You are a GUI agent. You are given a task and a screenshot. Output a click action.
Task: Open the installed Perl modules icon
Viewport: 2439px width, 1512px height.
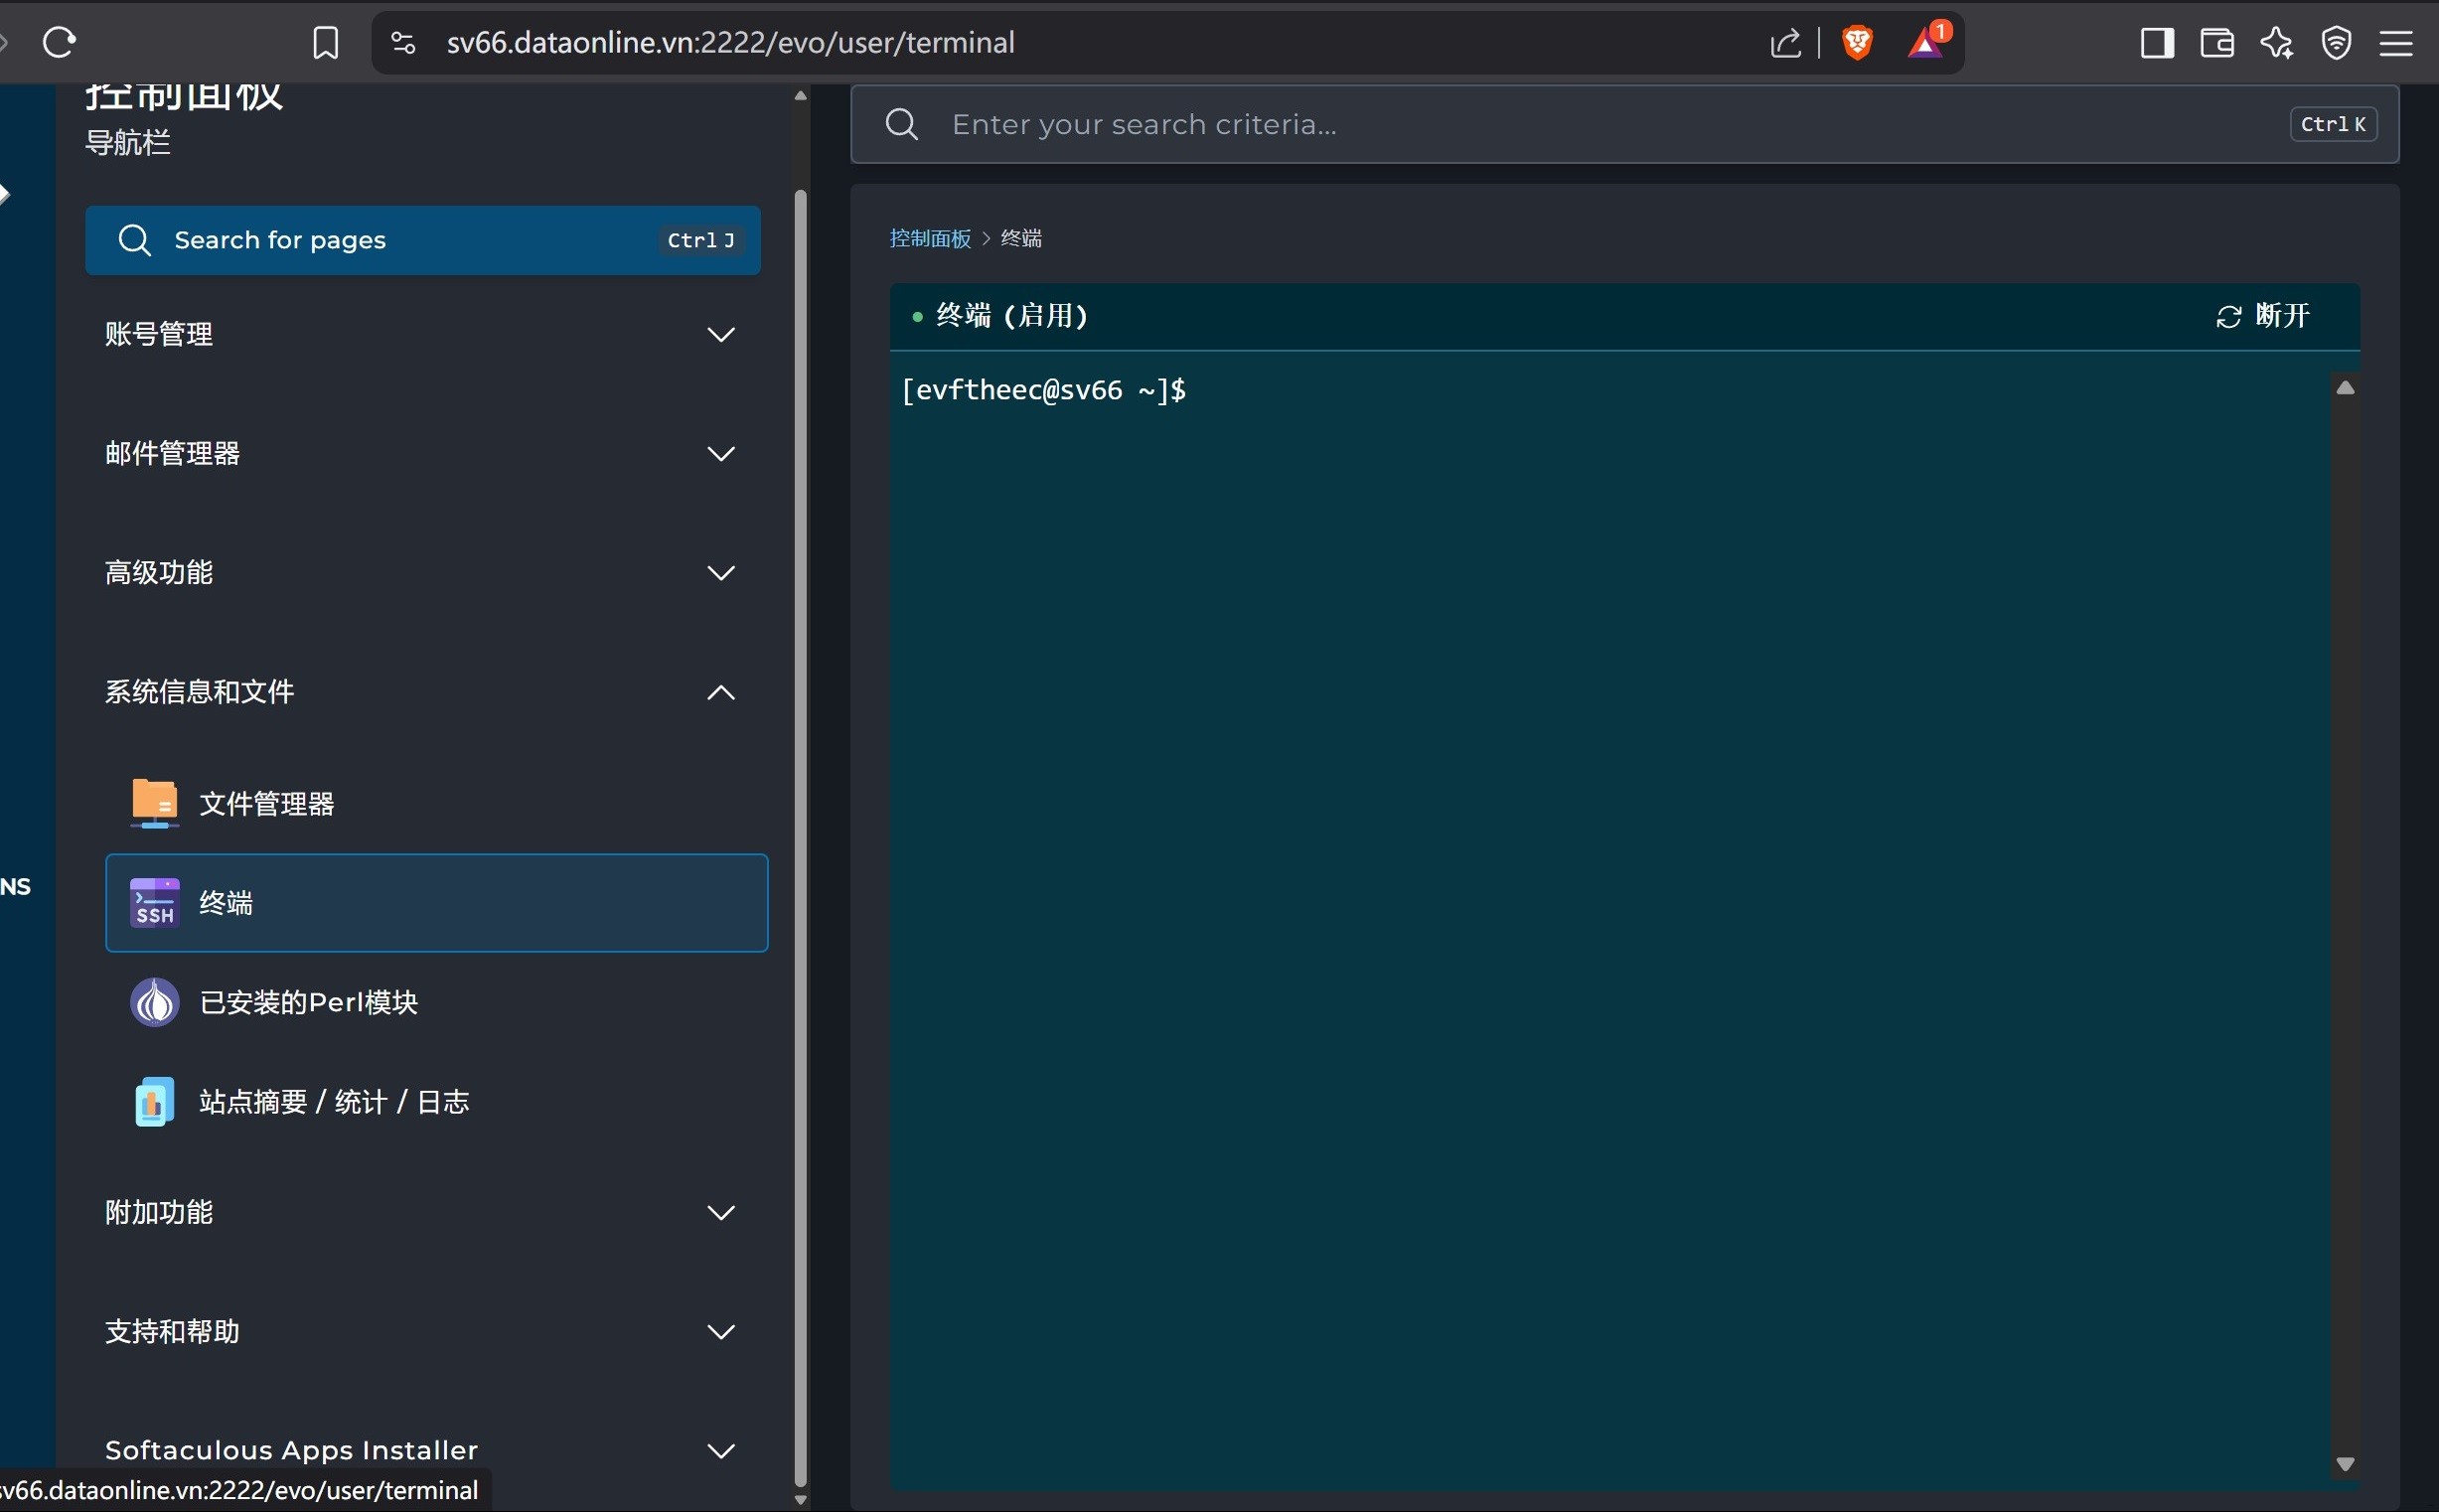click(154, 1002)
